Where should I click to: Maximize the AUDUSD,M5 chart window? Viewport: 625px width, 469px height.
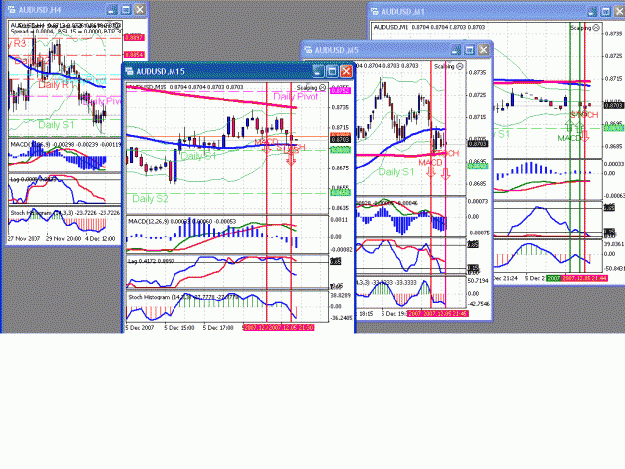click(x=470, y=50)
